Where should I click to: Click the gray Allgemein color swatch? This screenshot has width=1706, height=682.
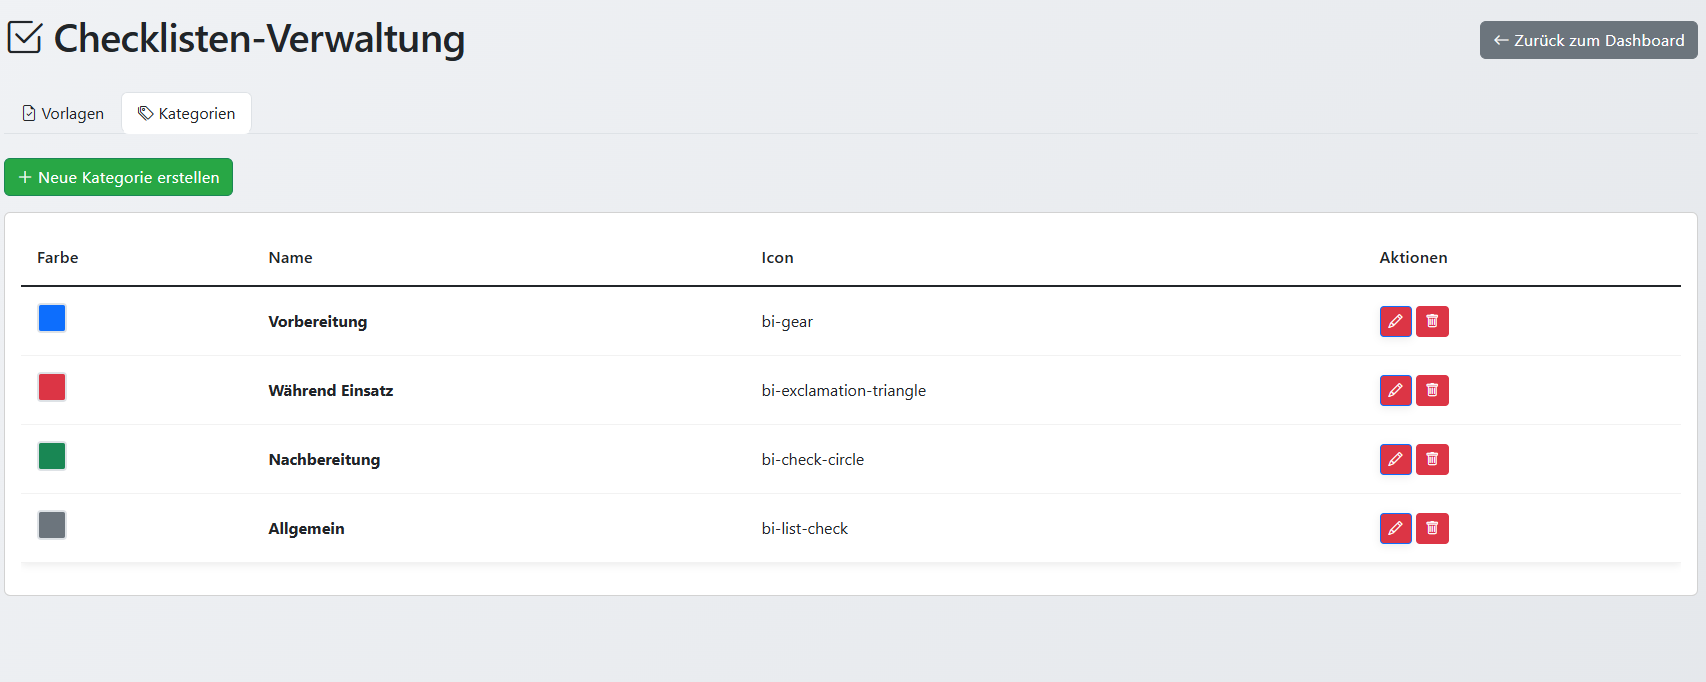pos(52,525)
